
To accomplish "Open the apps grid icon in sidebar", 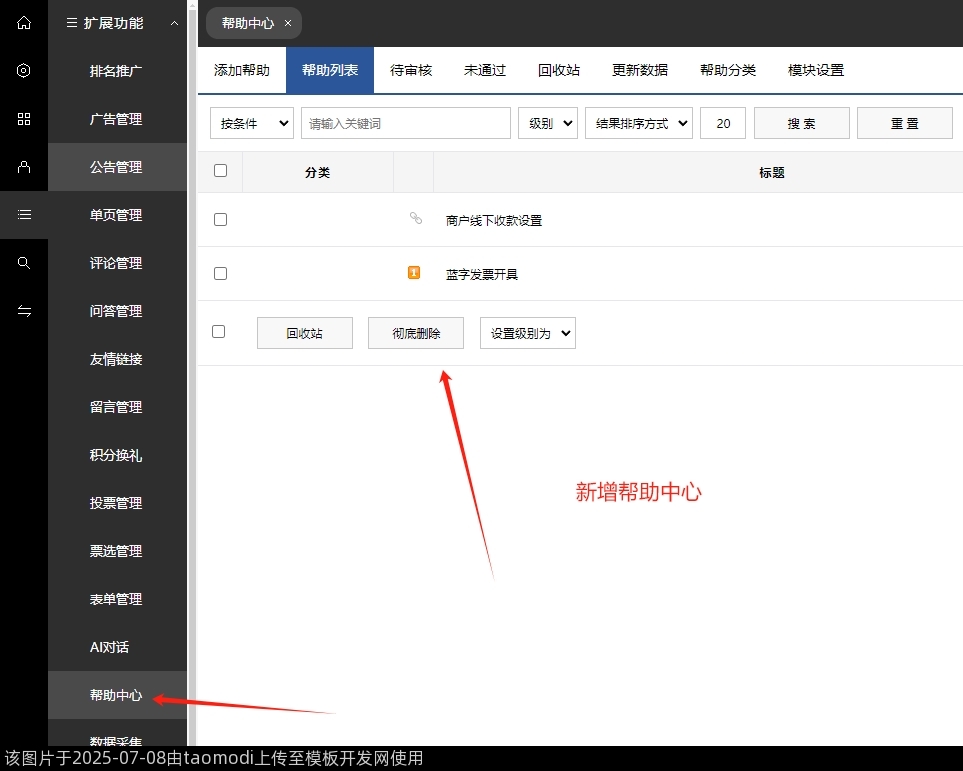I will [23, 119].
